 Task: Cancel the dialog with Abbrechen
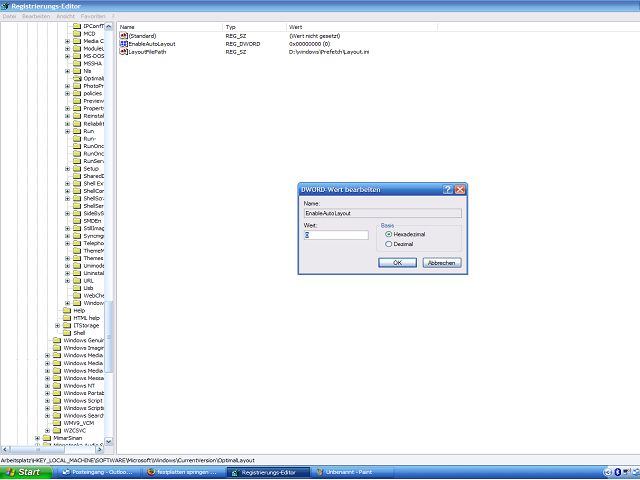pos(442,263)
